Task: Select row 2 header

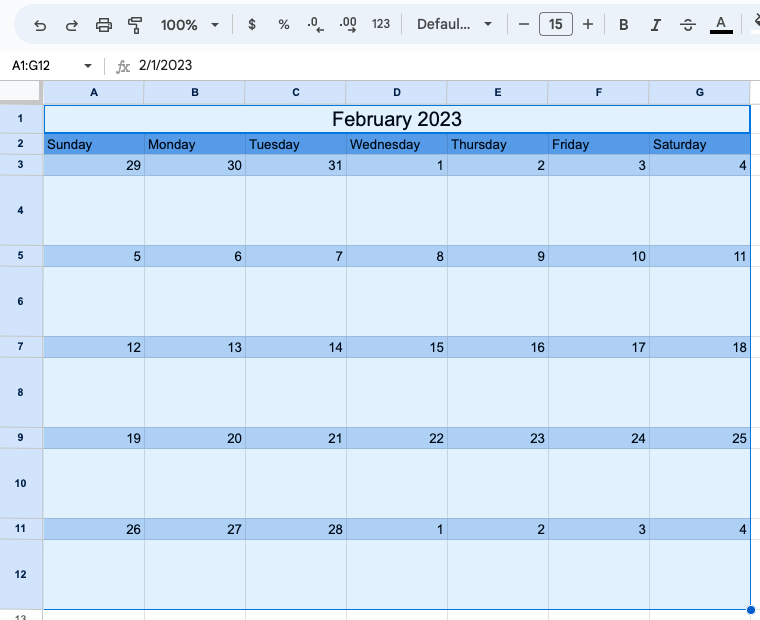Action: 20,143
